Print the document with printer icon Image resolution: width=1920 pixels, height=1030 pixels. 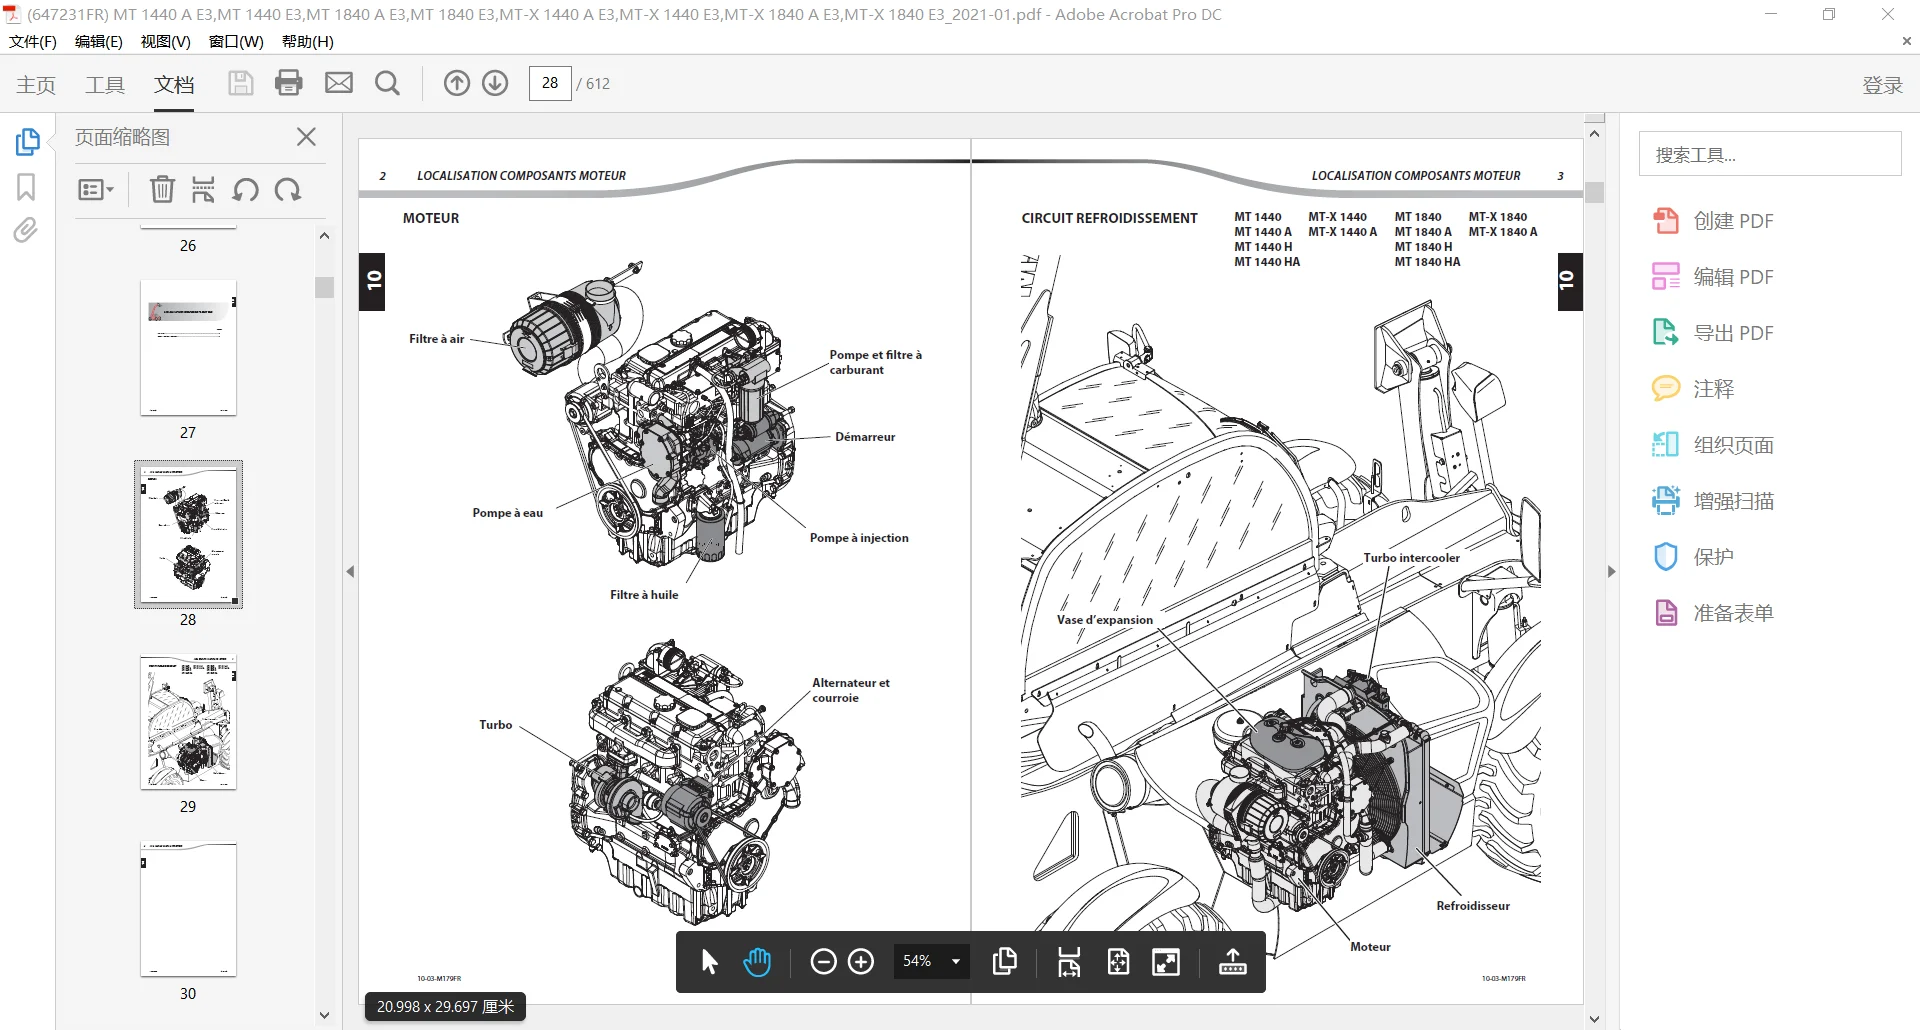point(289,83)
